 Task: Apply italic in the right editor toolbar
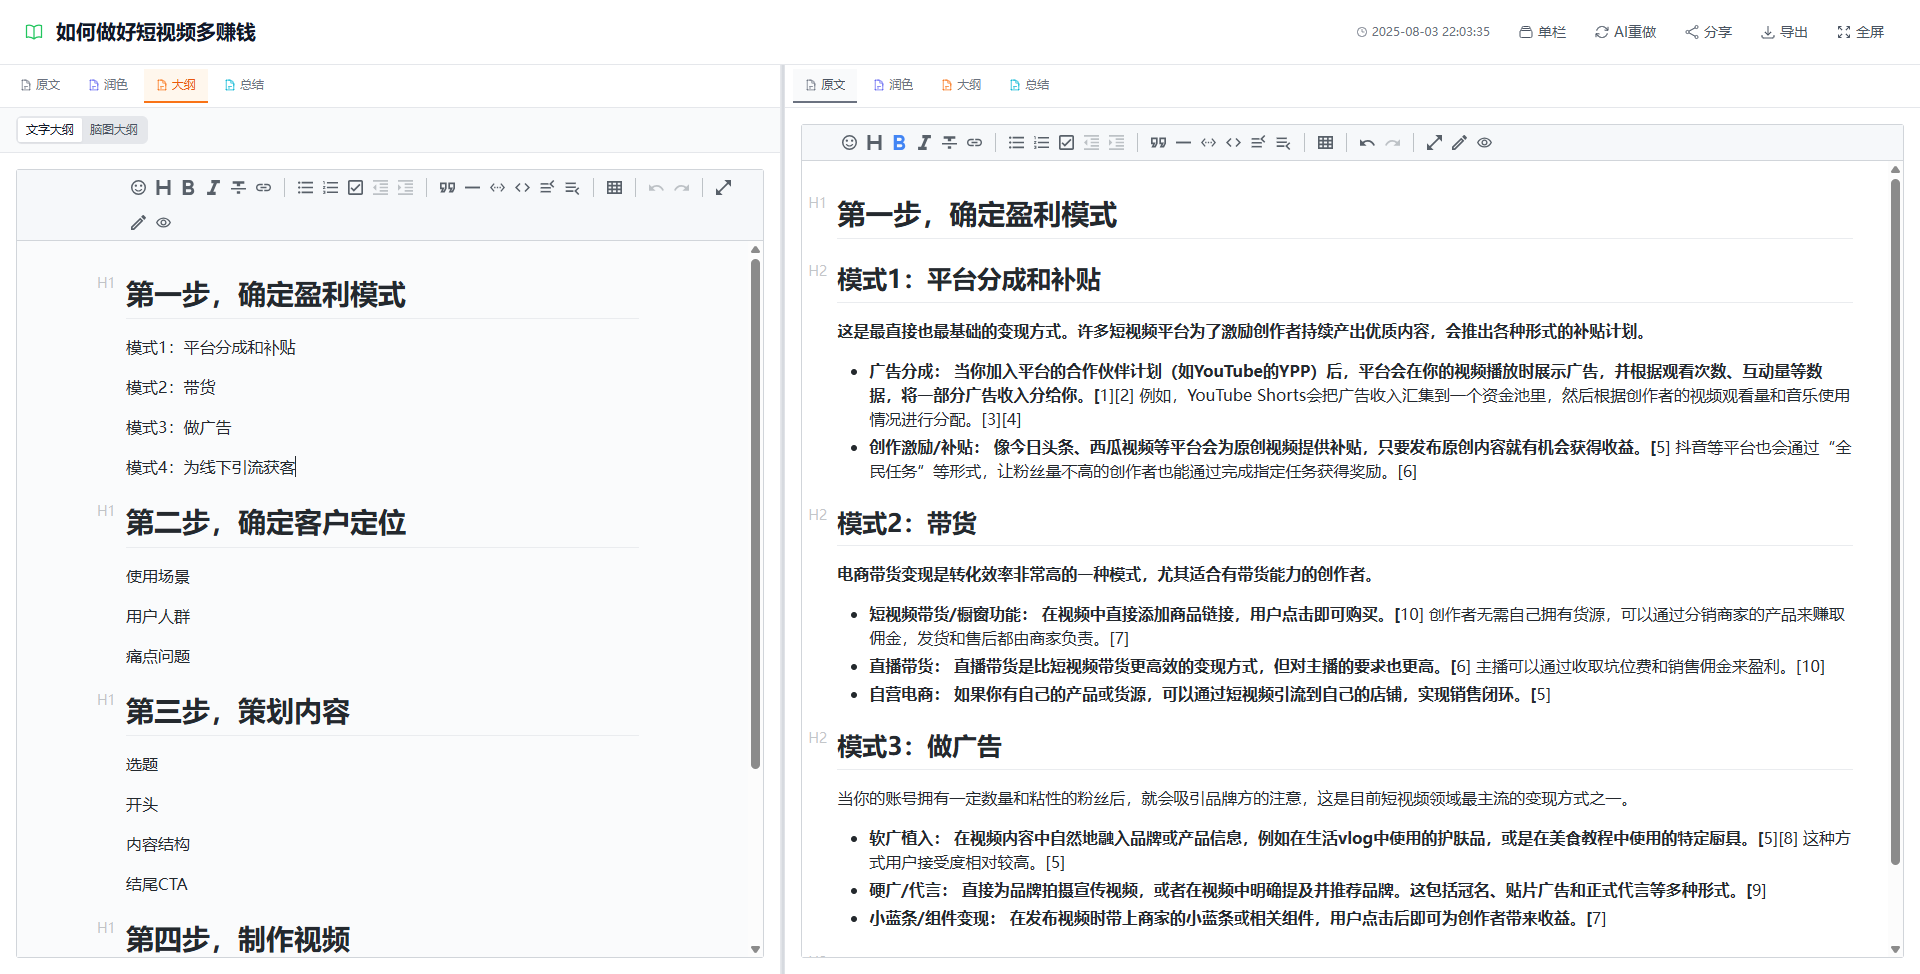coord(924,143)
